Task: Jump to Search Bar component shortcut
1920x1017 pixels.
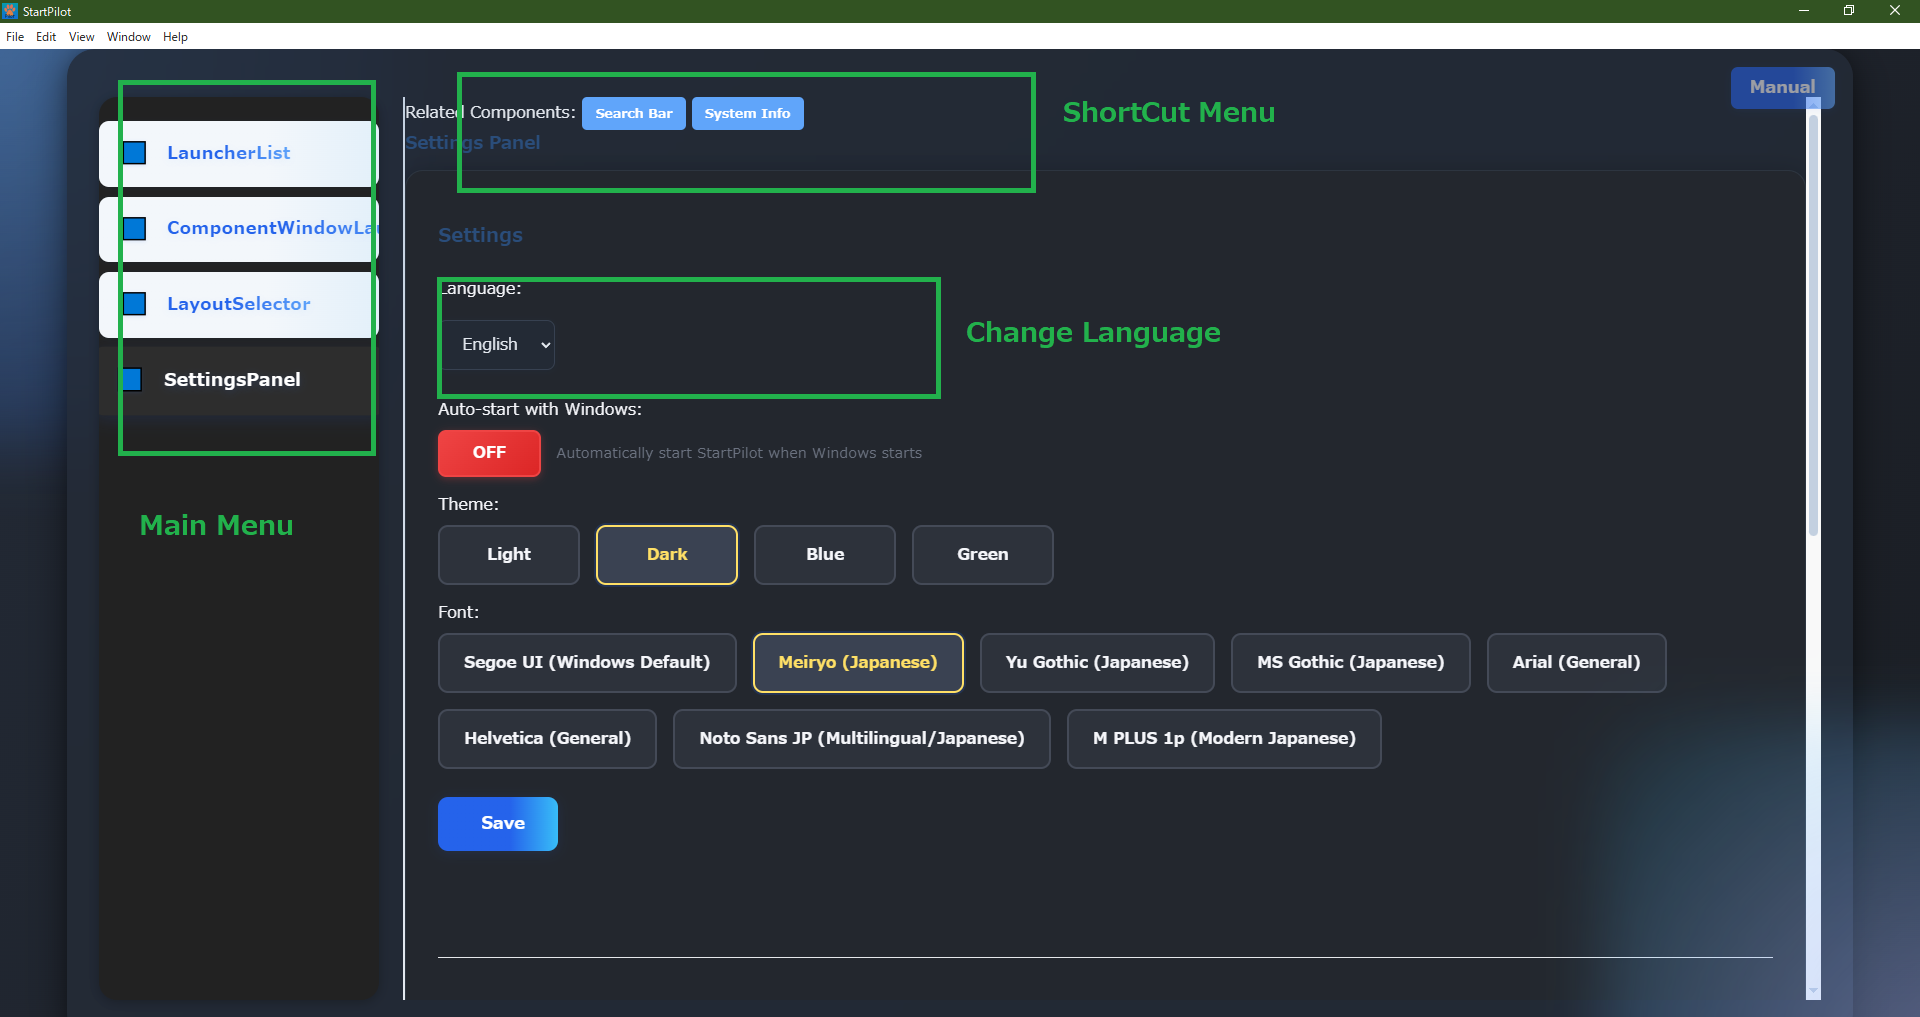Action: pyautogui.click(x=633, y=114)
